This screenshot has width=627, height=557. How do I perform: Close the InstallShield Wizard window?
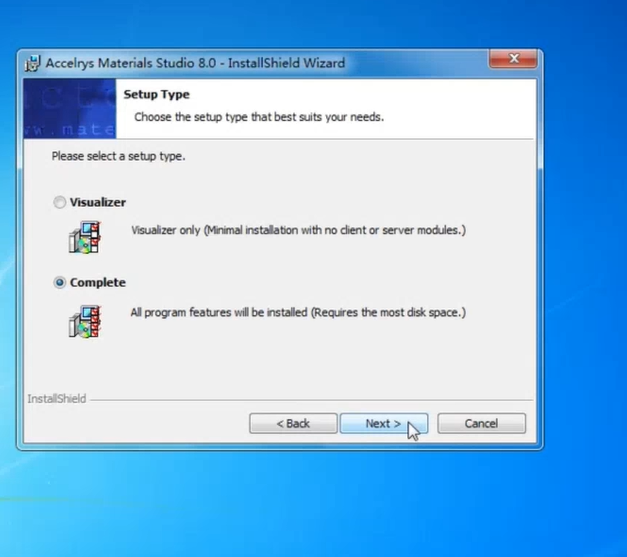pyautogui.click(x=513, y=59)
